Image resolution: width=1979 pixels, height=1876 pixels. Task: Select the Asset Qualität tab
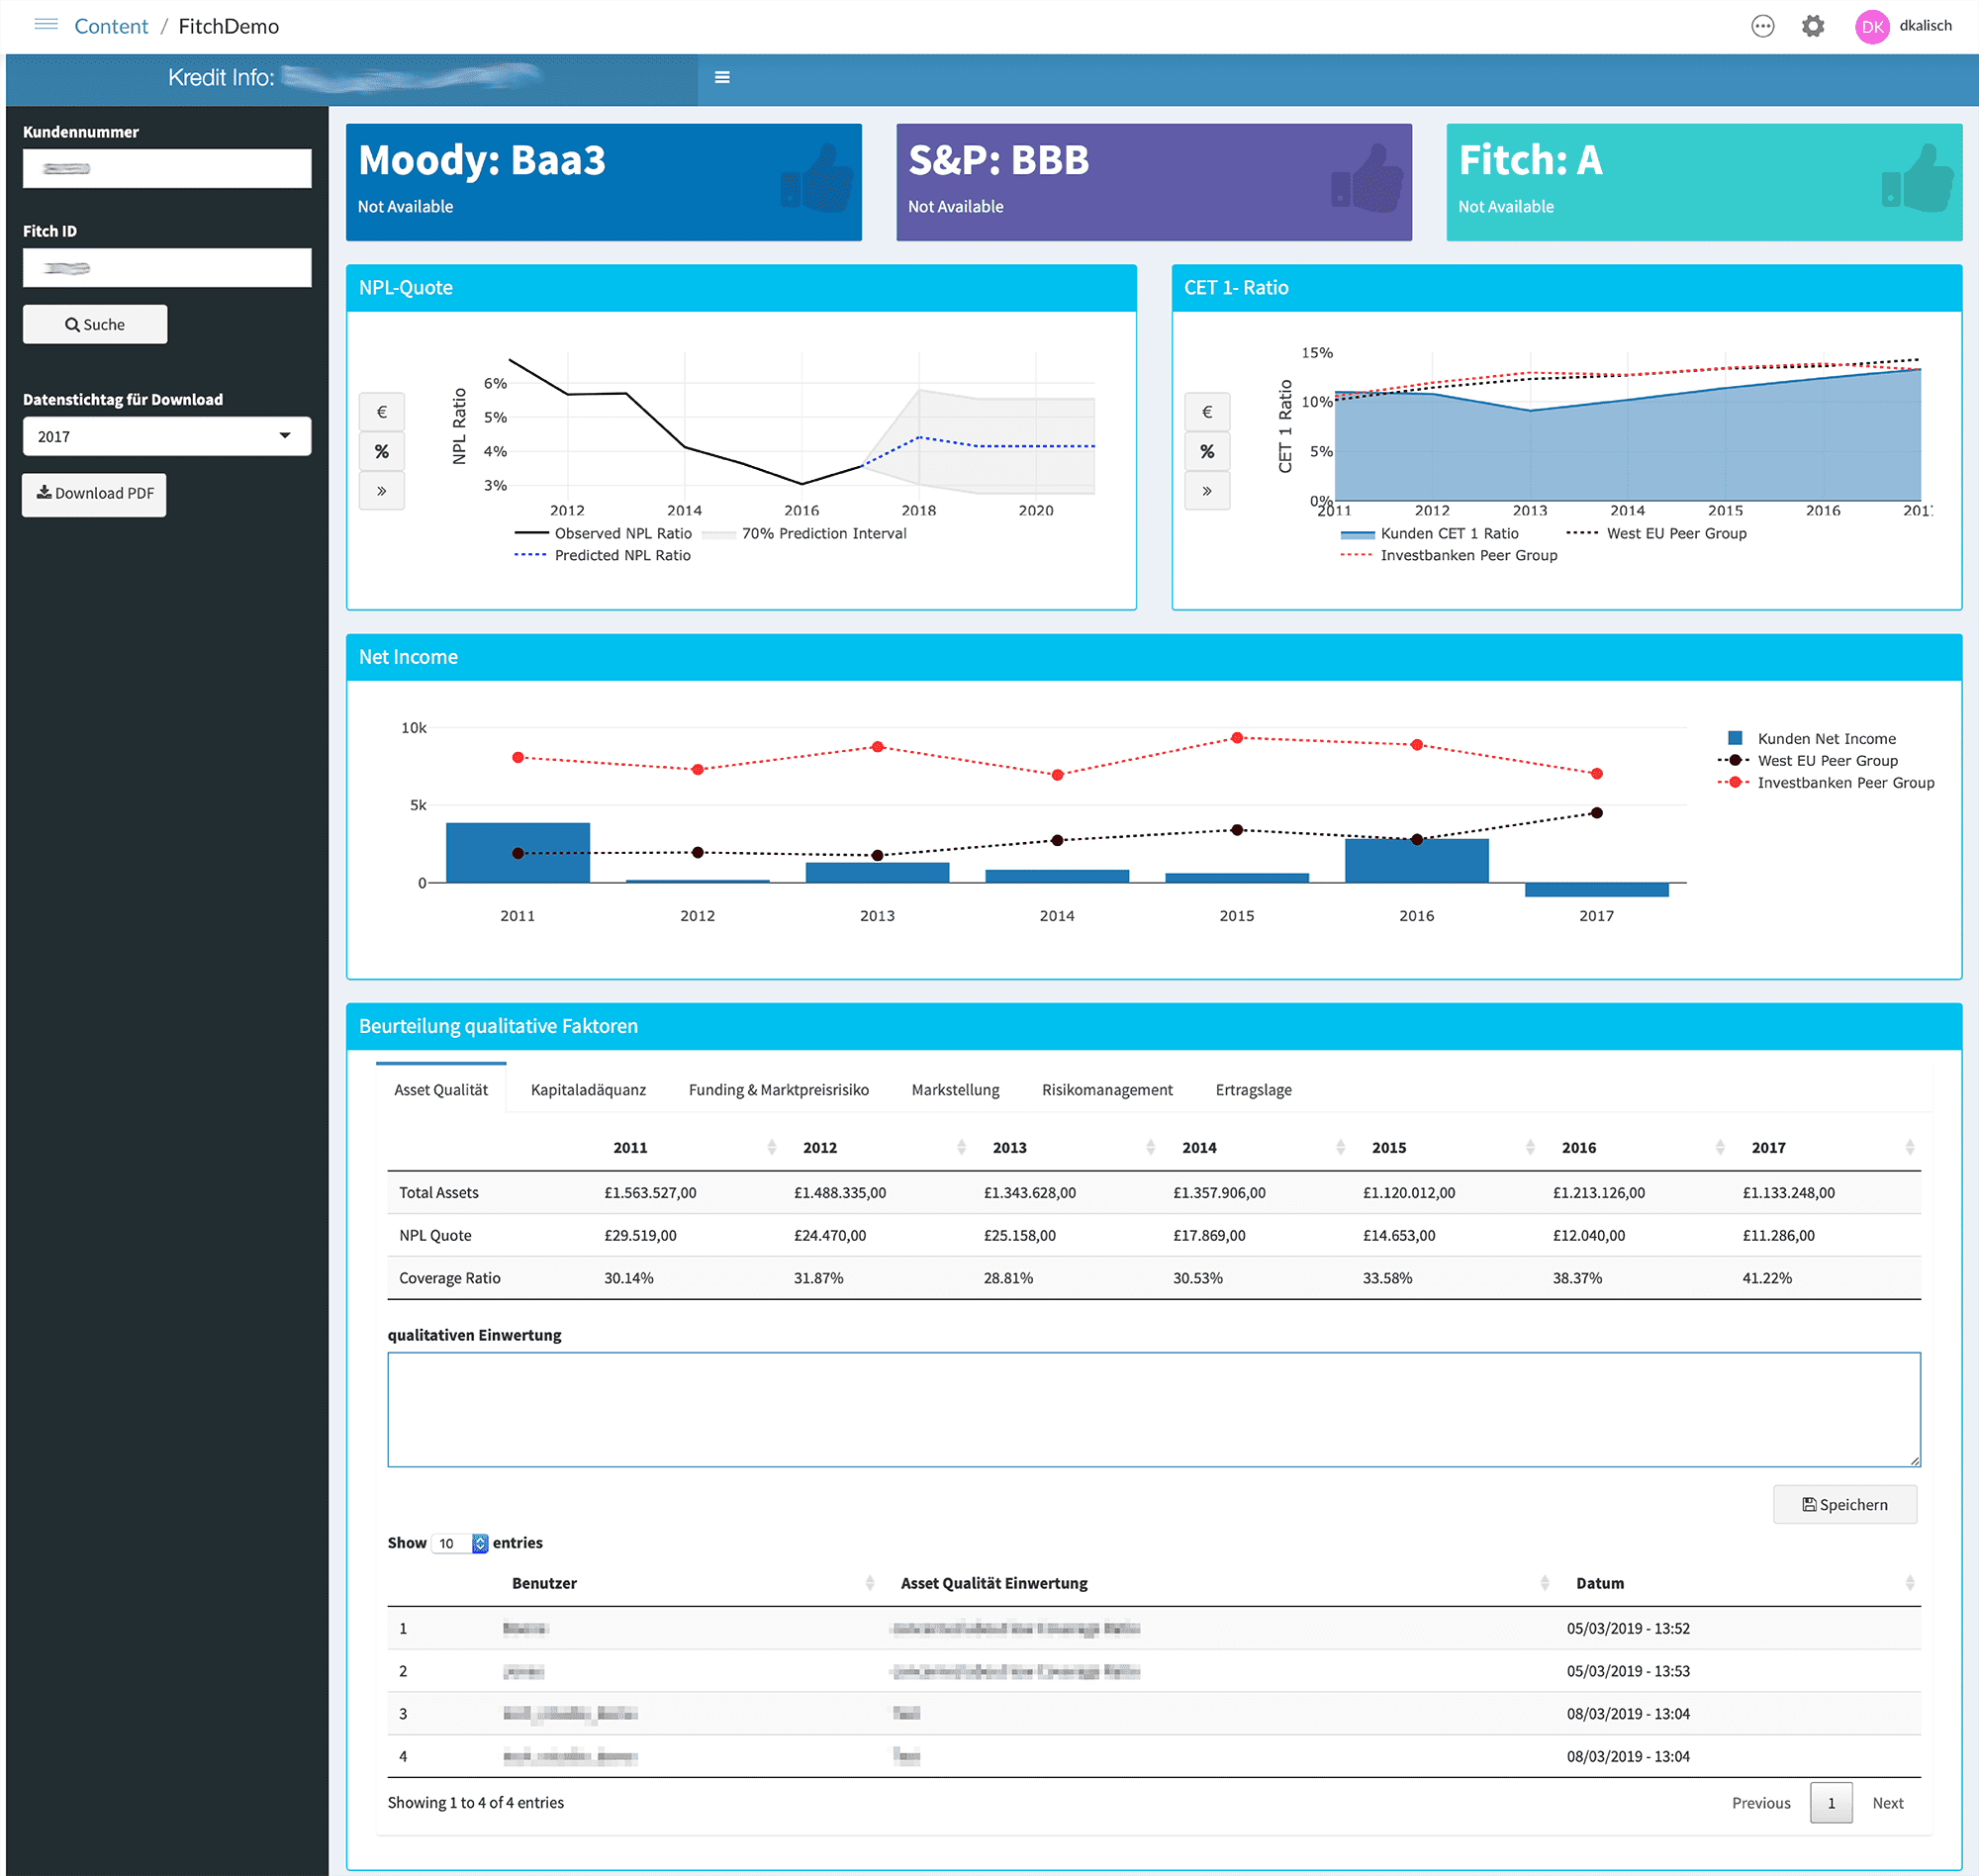(441, 1090)
